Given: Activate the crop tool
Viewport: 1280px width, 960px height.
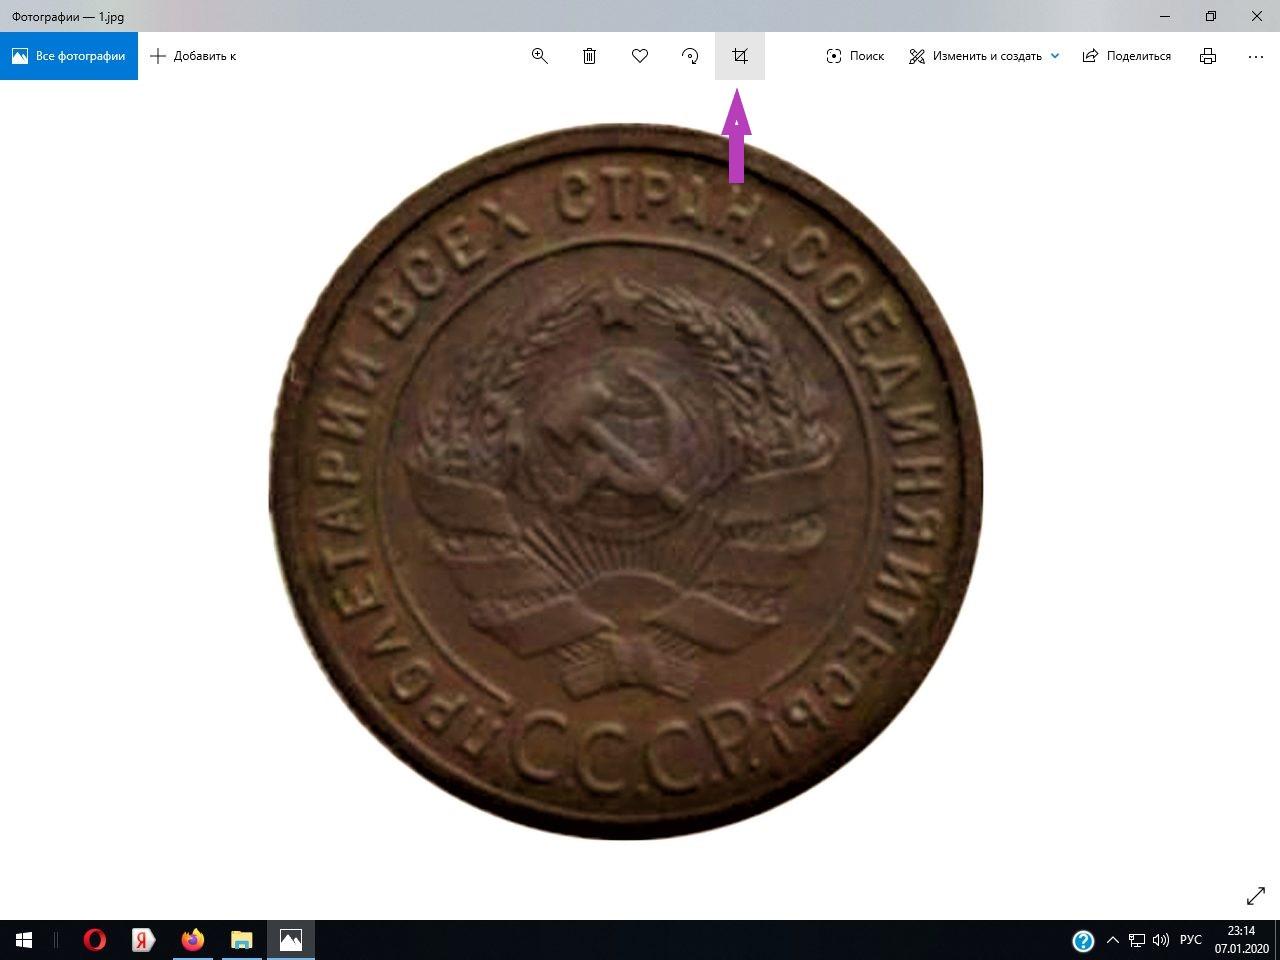Looking at the screenshot, I should [x=740, y=56].
